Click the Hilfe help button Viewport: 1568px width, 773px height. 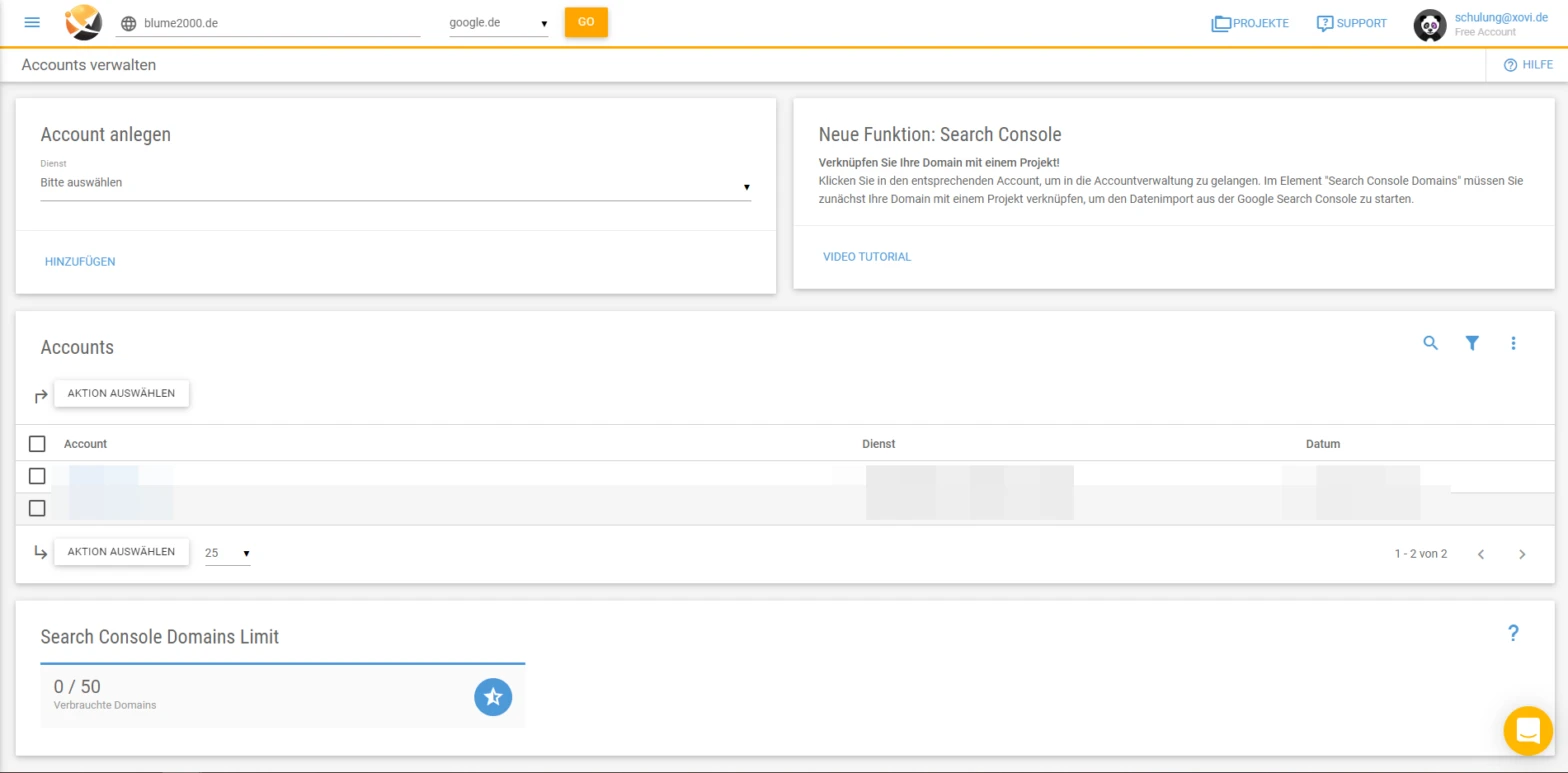click(x=1528, y=65)
